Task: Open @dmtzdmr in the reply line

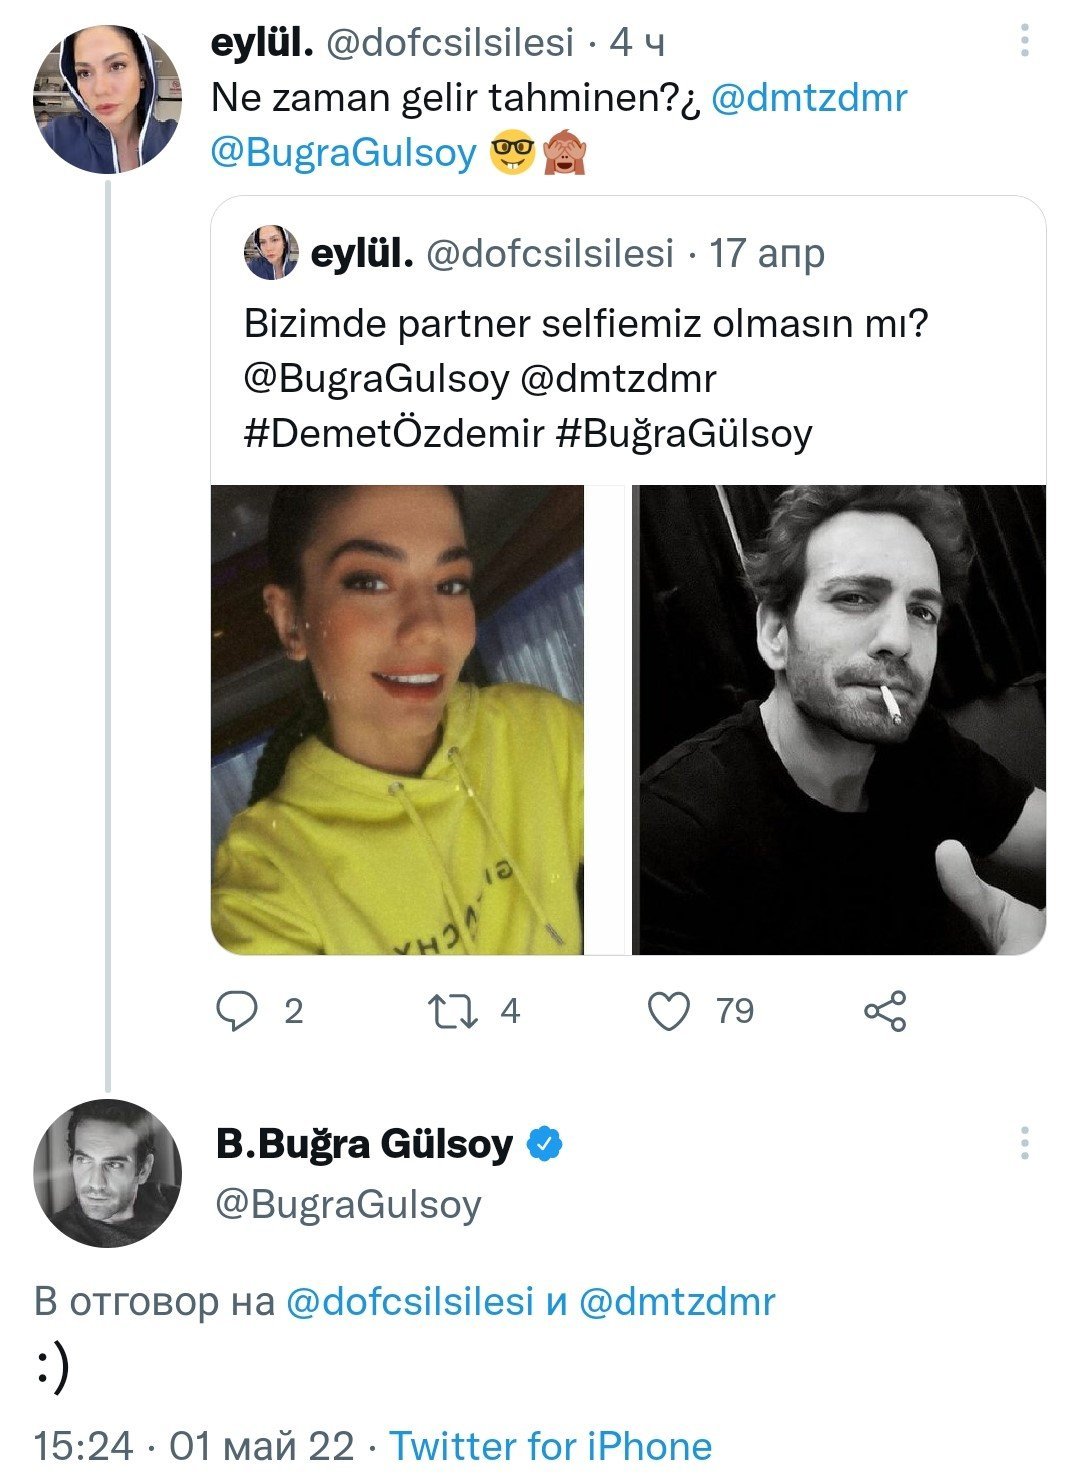Action: coord(677,1301)
